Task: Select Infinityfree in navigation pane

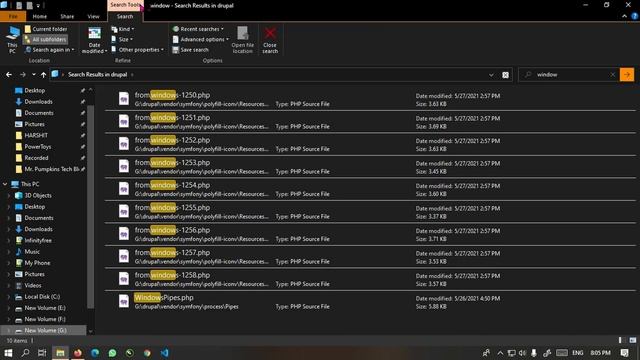Action: pos(38,240)
